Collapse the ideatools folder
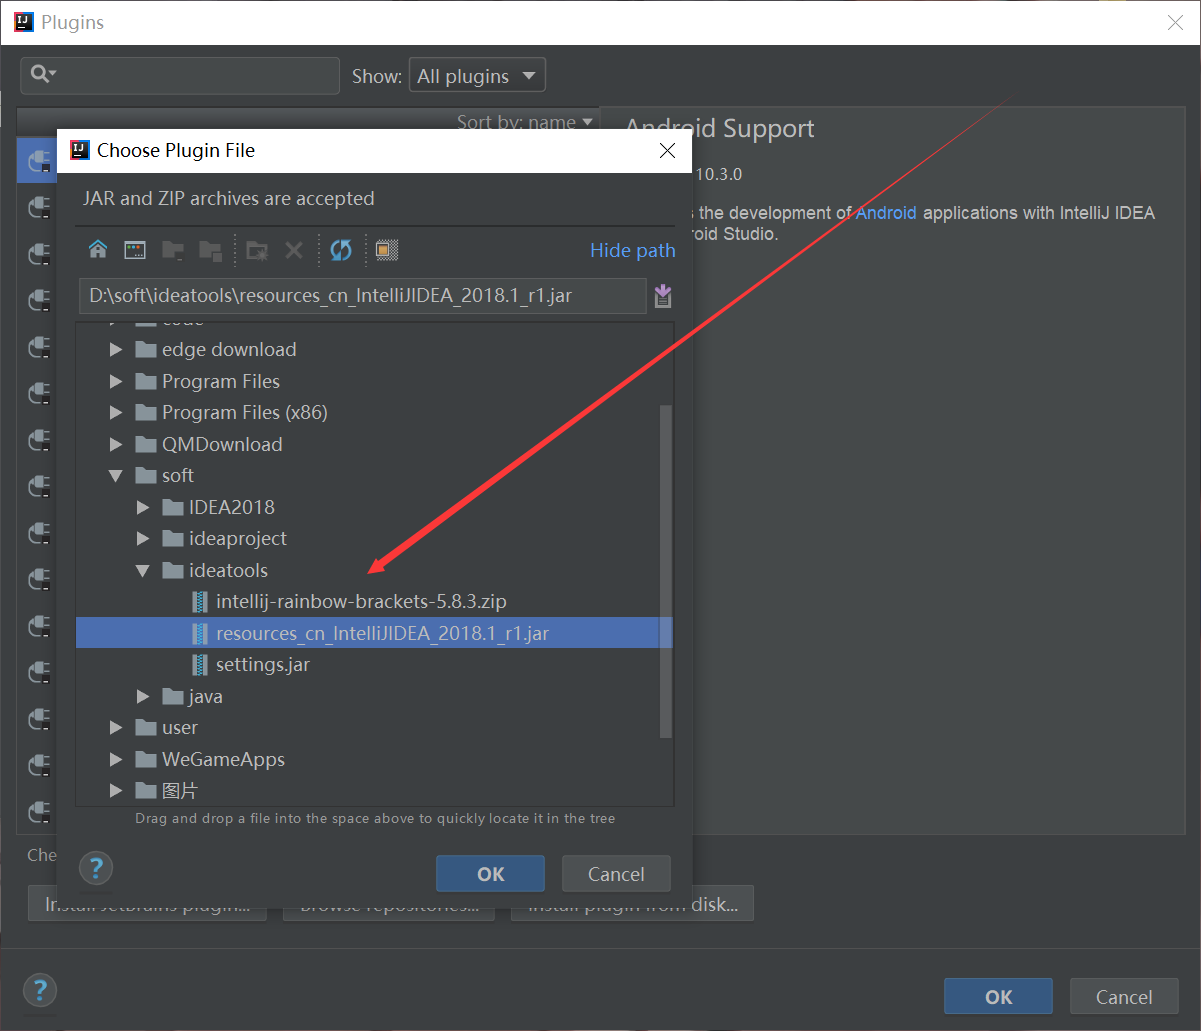1201x1031 pixels. point(143,570)
